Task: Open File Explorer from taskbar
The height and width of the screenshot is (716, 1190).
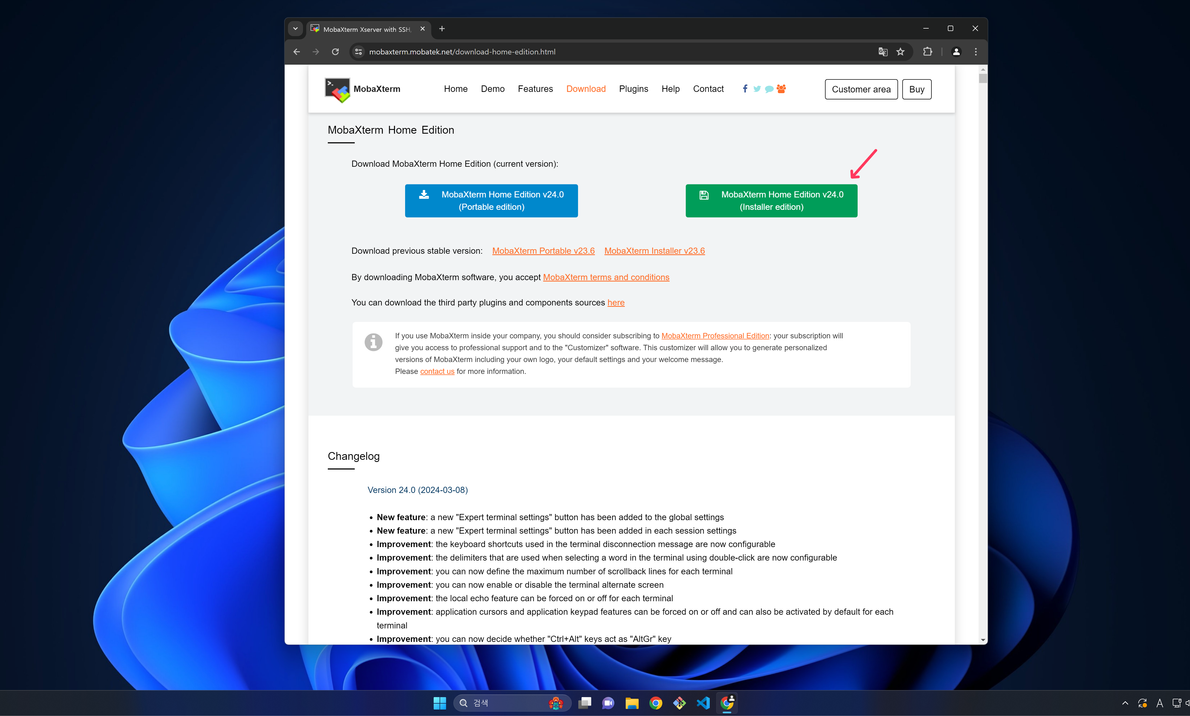Action: coord(631,703)
